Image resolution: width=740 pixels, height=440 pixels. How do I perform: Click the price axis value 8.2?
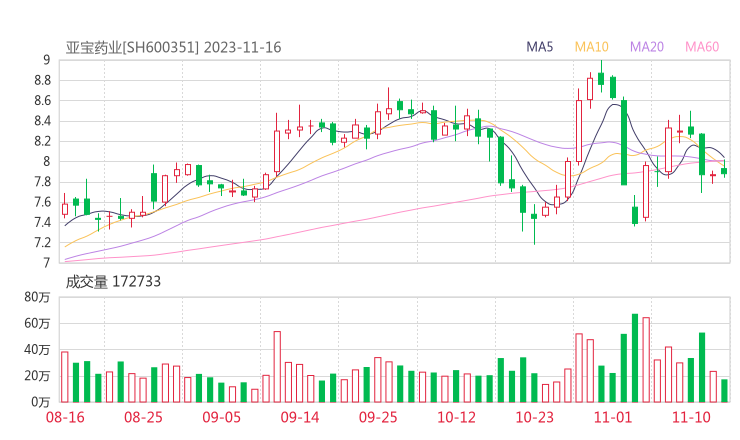42,141
